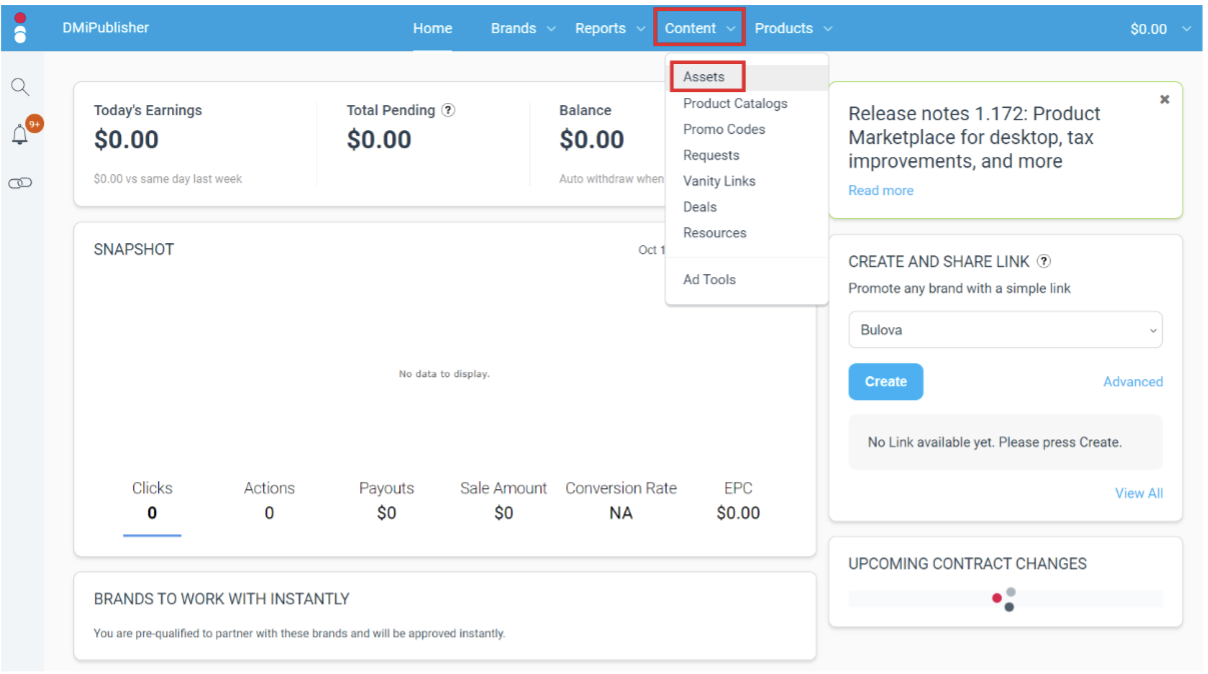Click the Total Pending help question icon

point(448,110)
